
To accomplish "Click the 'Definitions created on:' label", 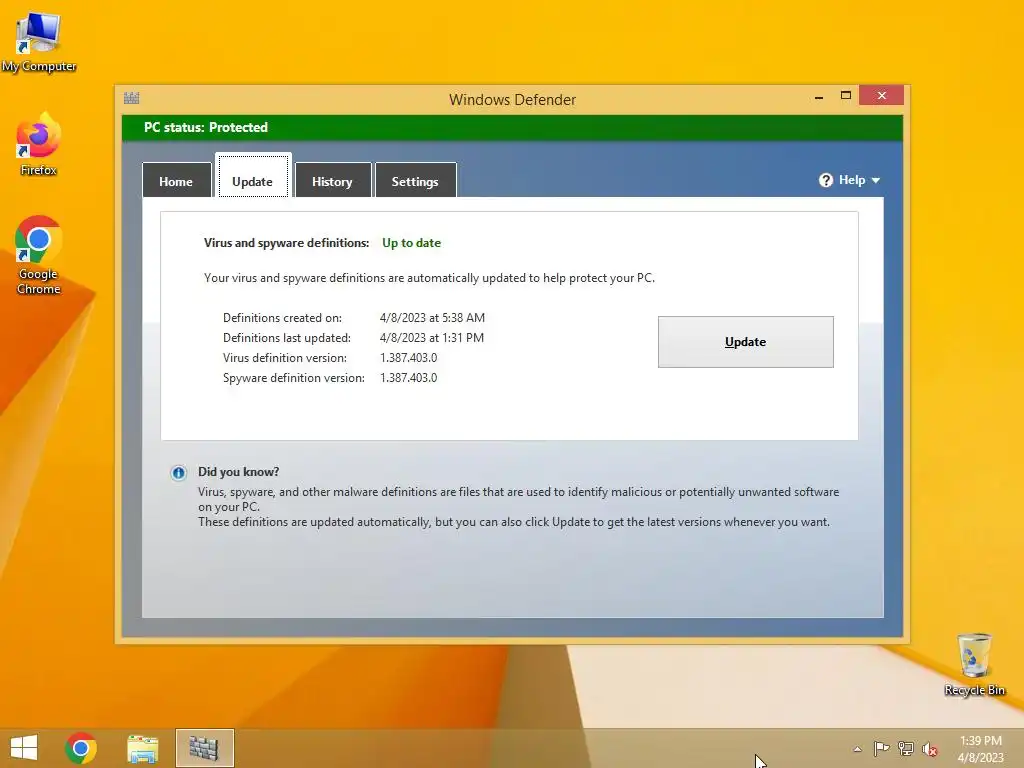I will pos(282,318).
